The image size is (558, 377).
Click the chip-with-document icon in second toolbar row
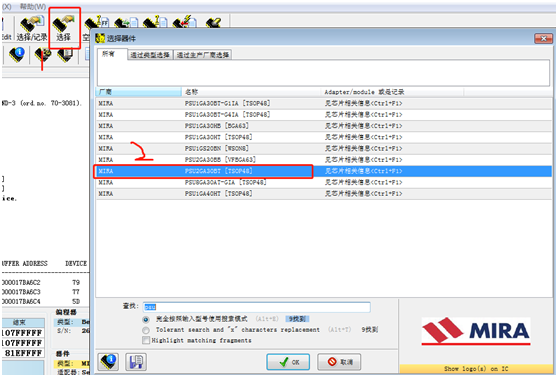(65, 55)
